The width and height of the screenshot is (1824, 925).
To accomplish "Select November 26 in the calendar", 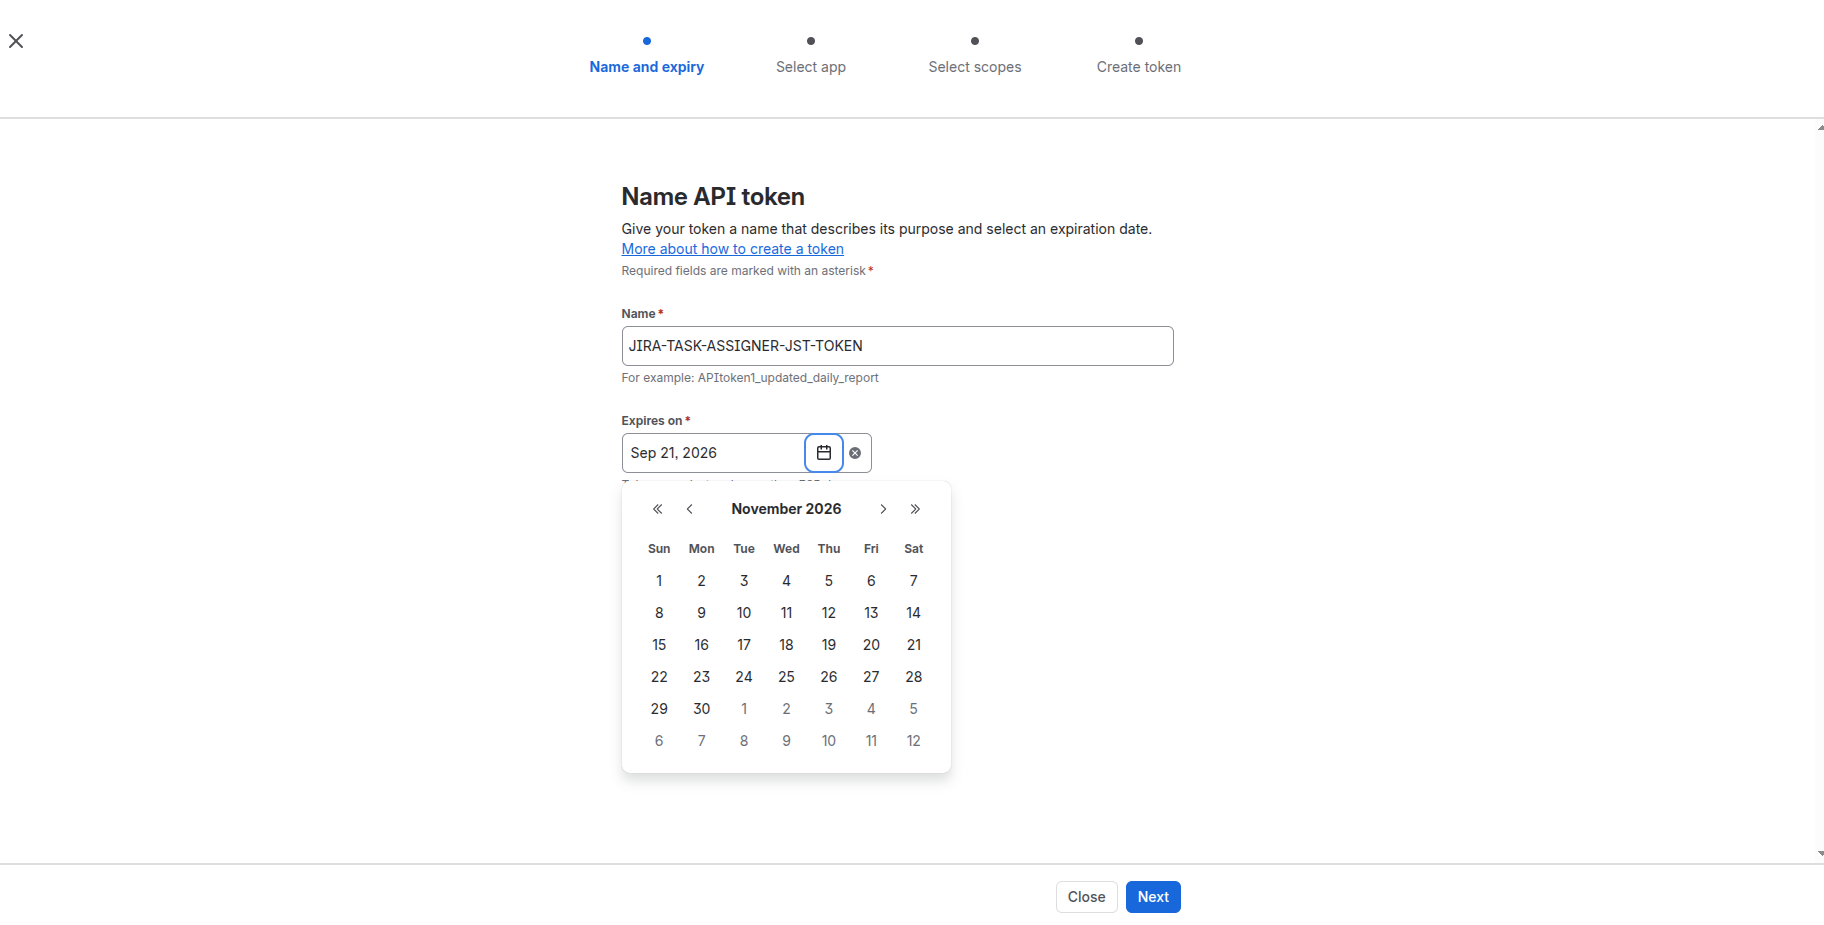I will pos(829,677).
